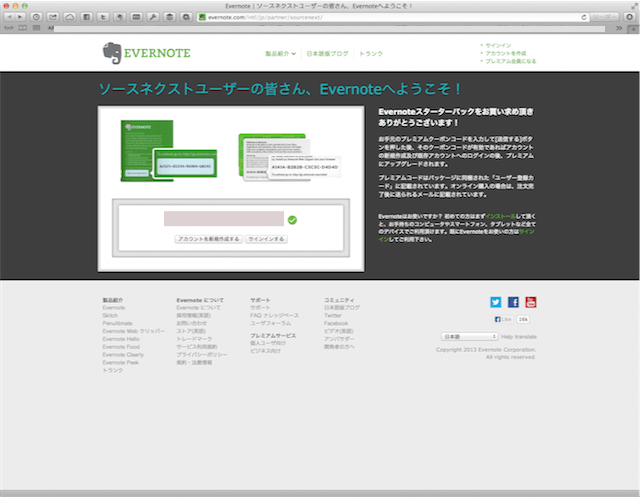Show bookmarks via open book icon
The height and width of the screenshot is (497, 640).
[x=22, y=28]
